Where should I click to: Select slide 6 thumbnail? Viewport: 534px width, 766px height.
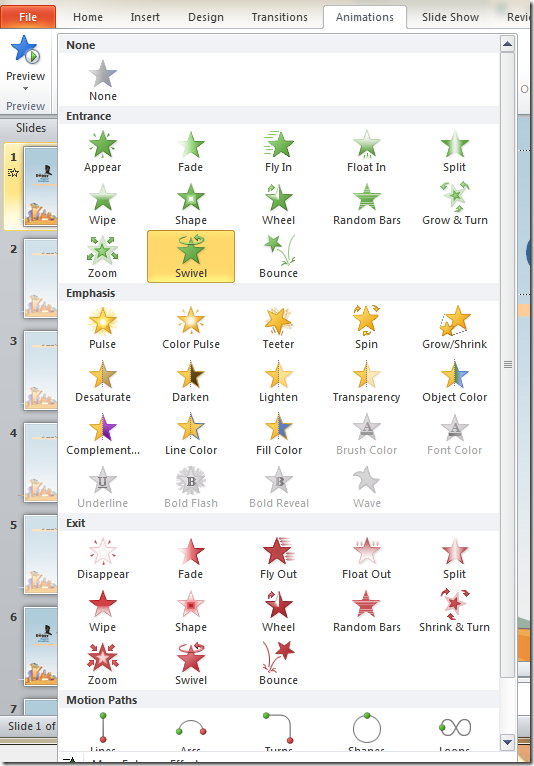click(41, 646)
